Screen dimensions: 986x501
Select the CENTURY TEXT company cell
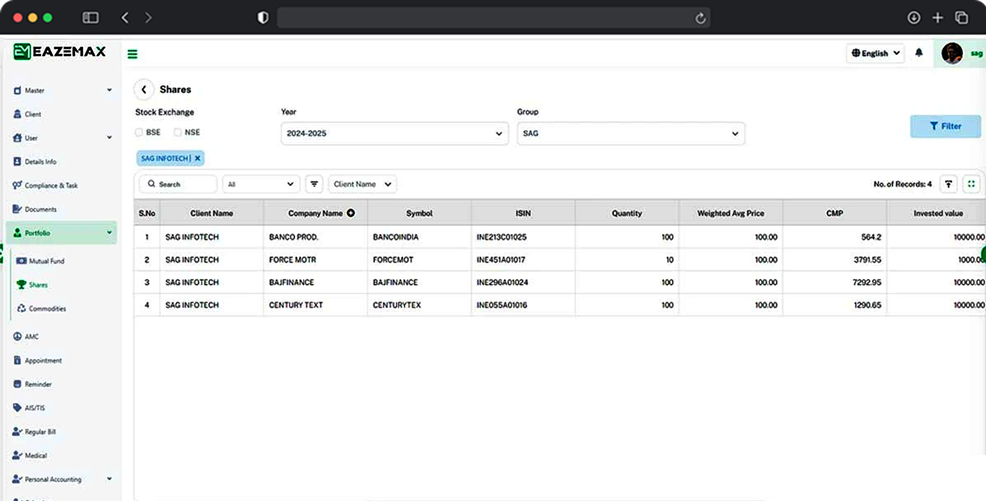point(316,305)
